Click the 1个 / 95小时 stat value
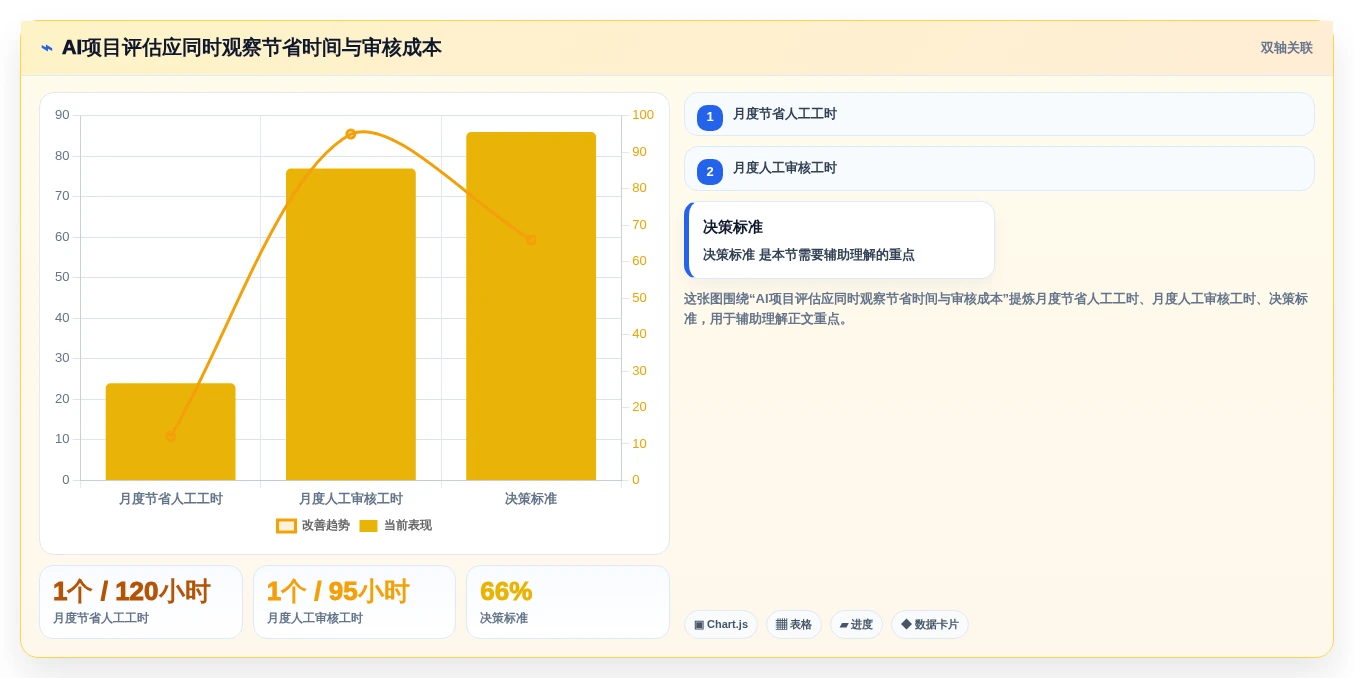 pyautogui.click(x=338, y=591)
